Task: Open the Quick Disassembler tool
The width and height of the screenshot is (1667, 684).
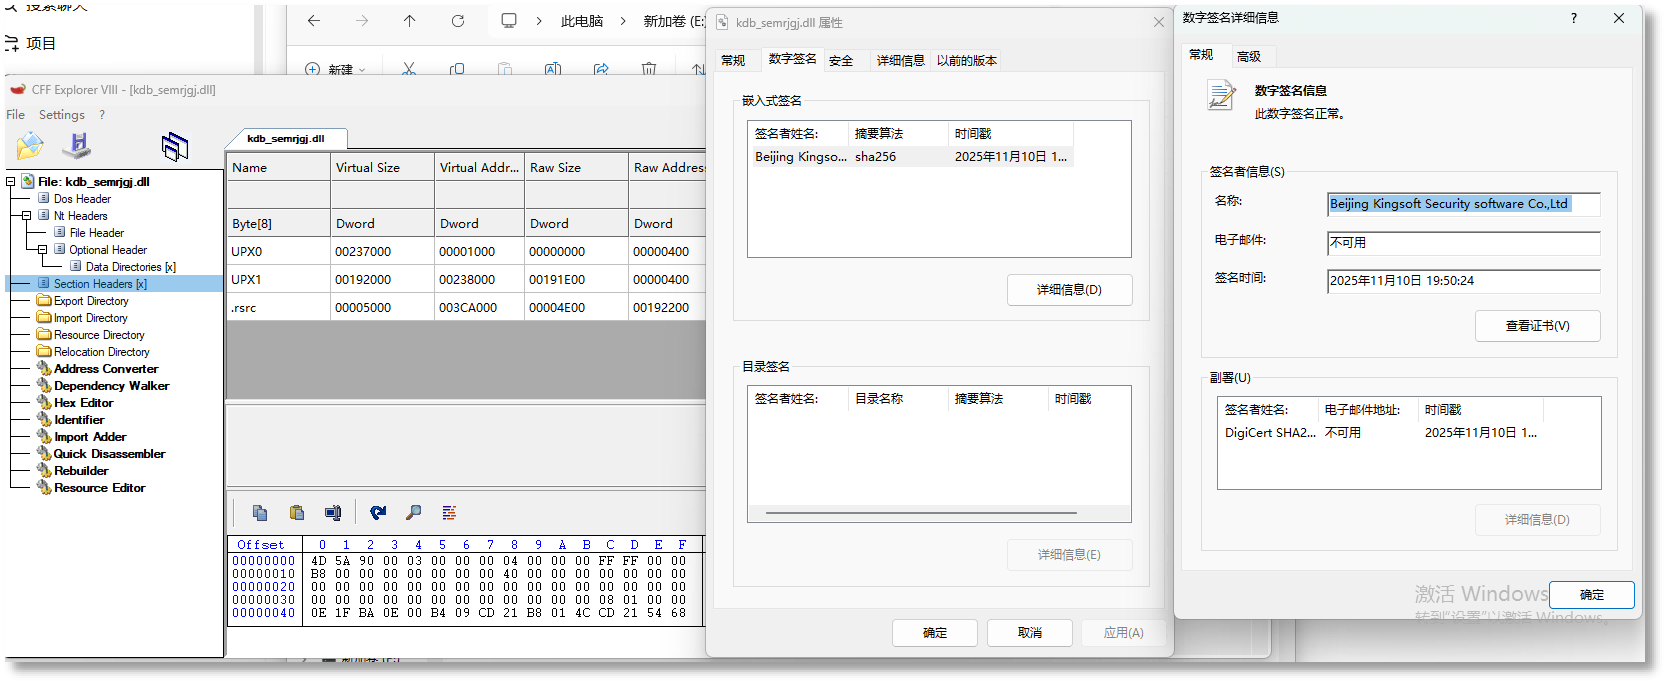Action: pyautogui.click(x=109, y=454)
